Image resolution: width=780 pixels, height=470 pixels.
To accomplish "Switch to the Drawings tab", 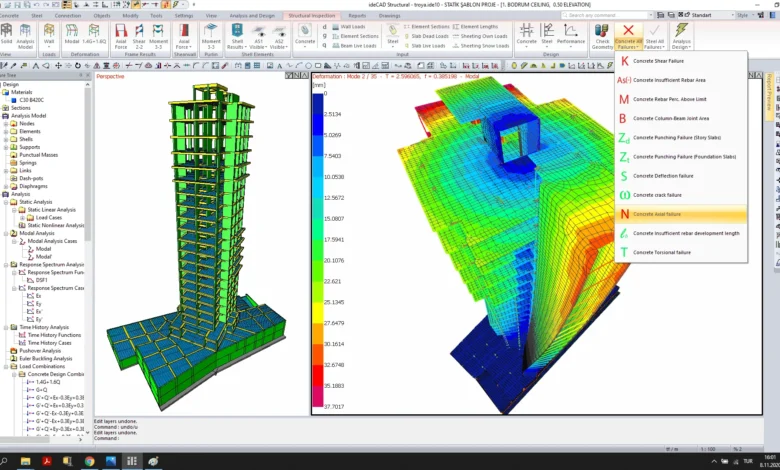I will [x=389, y=16].
